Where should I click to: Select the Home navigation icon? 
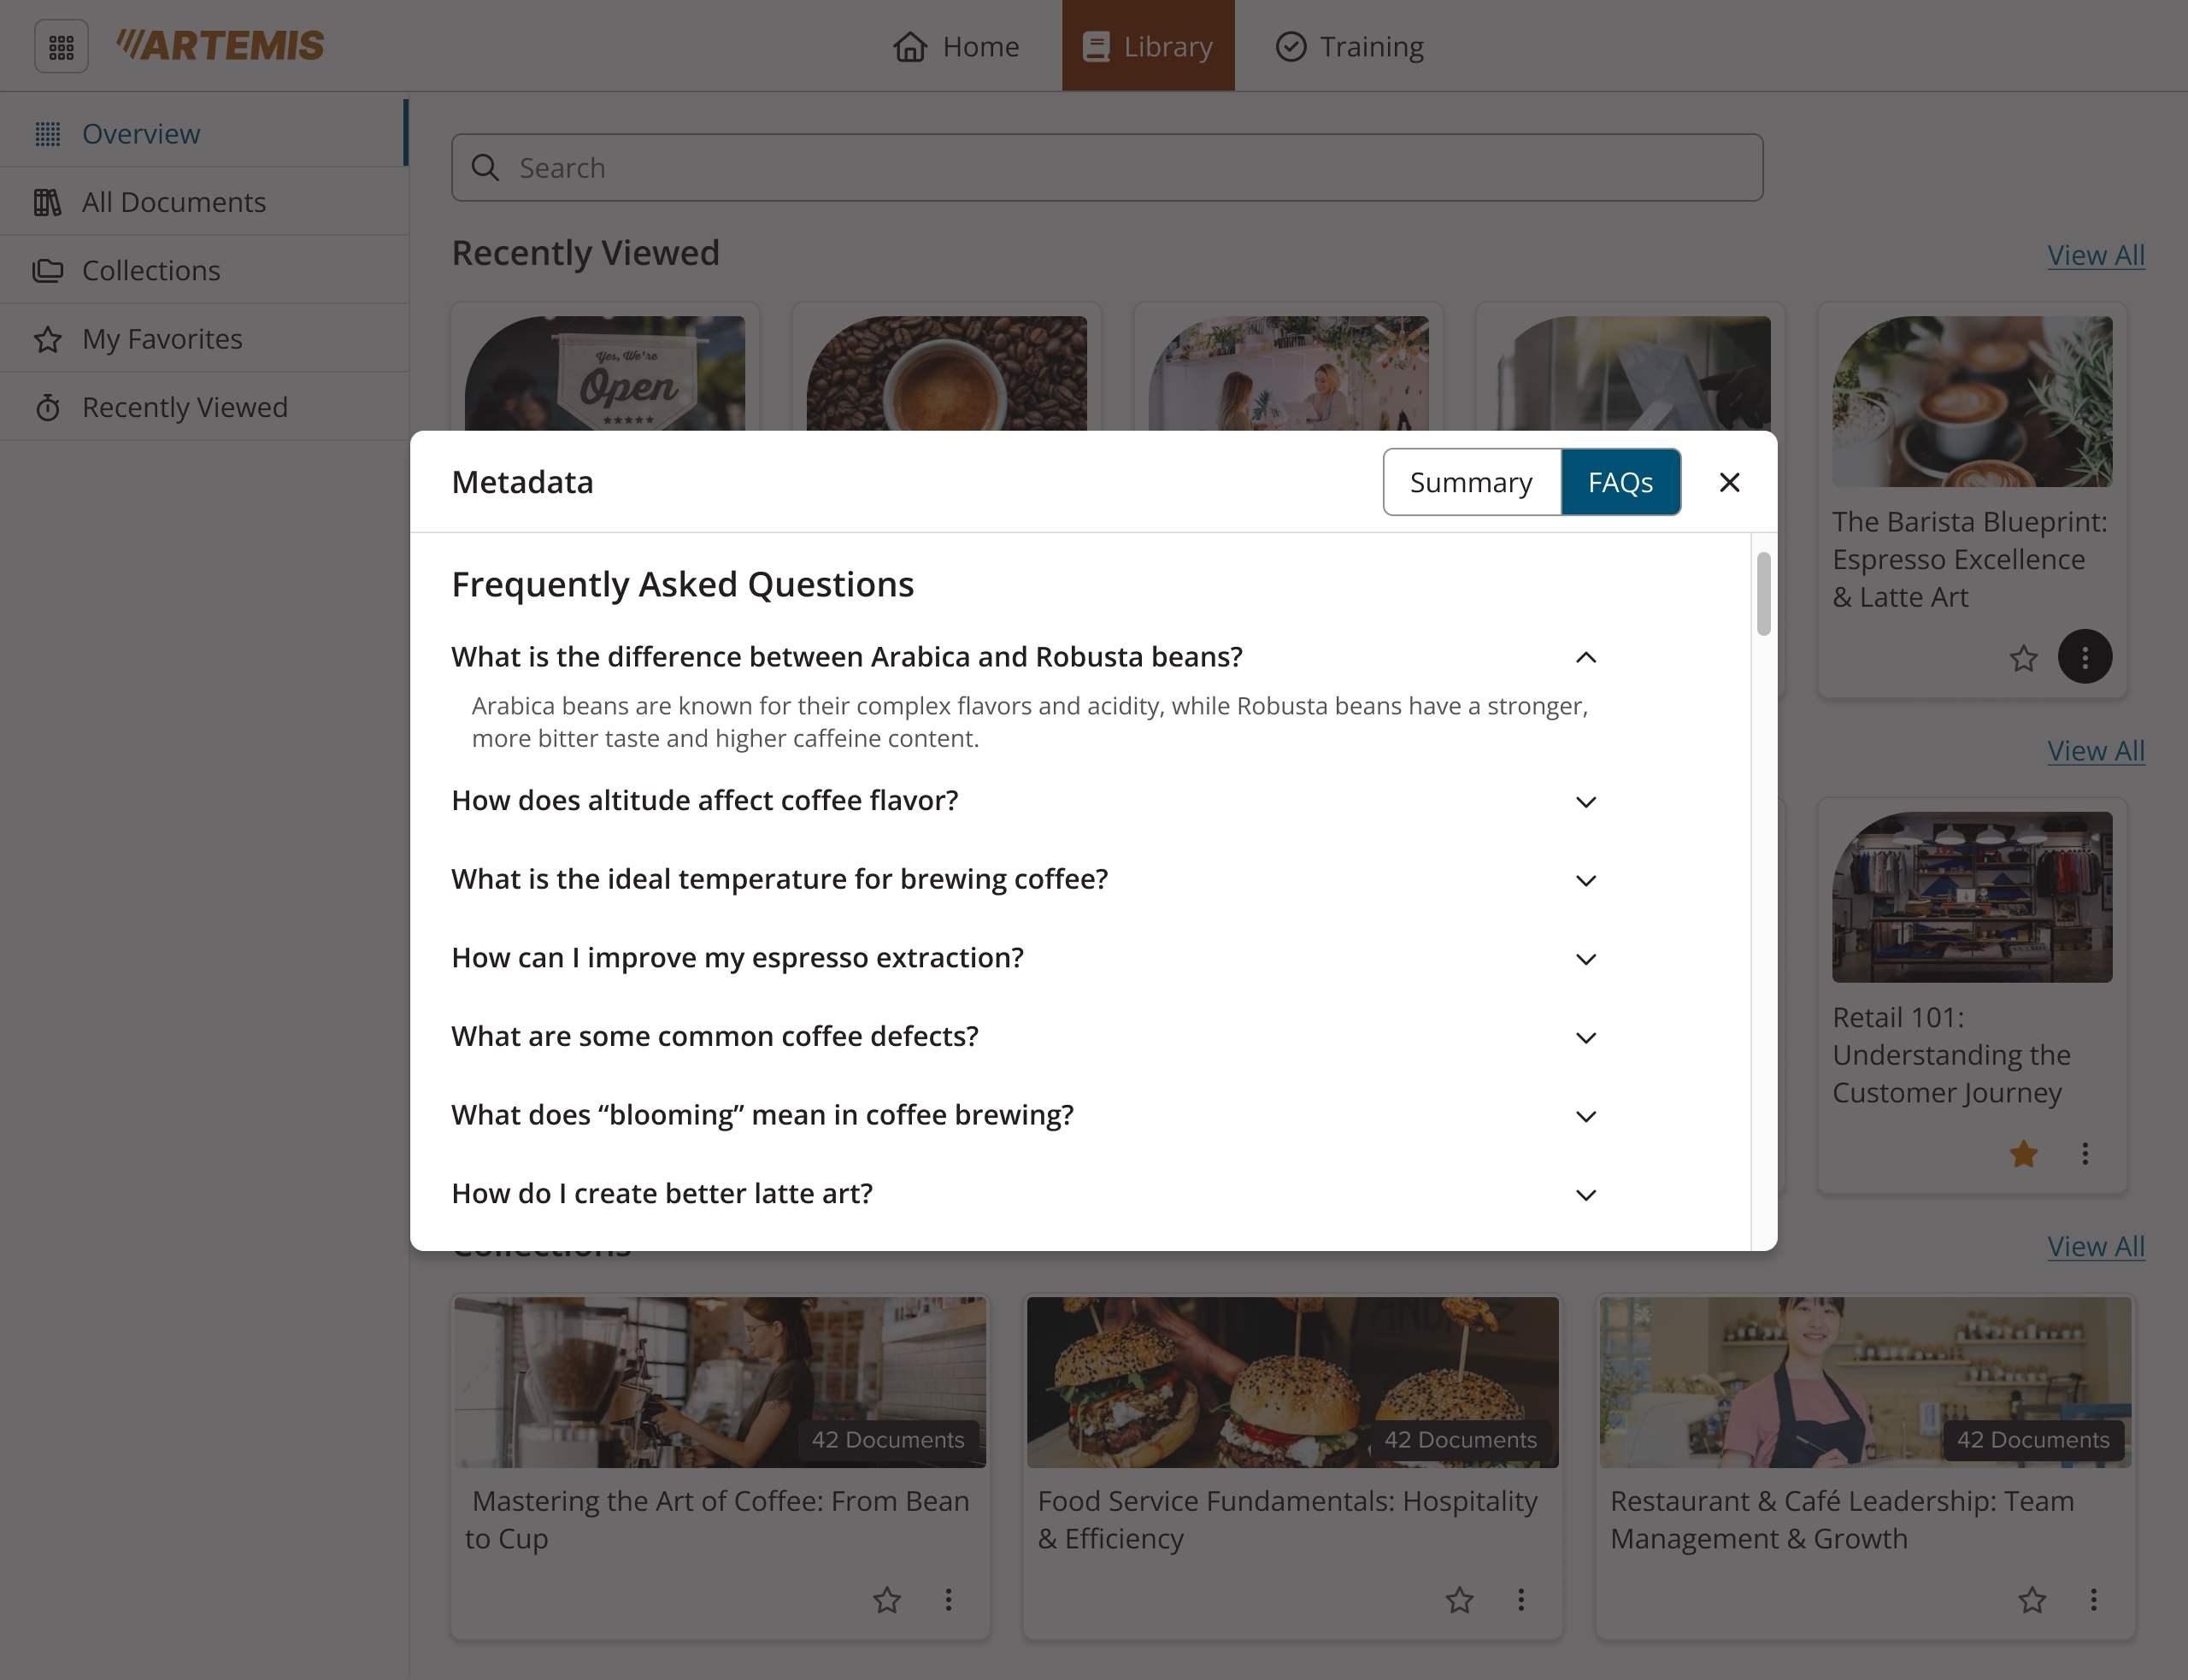(x=911, y=46)
